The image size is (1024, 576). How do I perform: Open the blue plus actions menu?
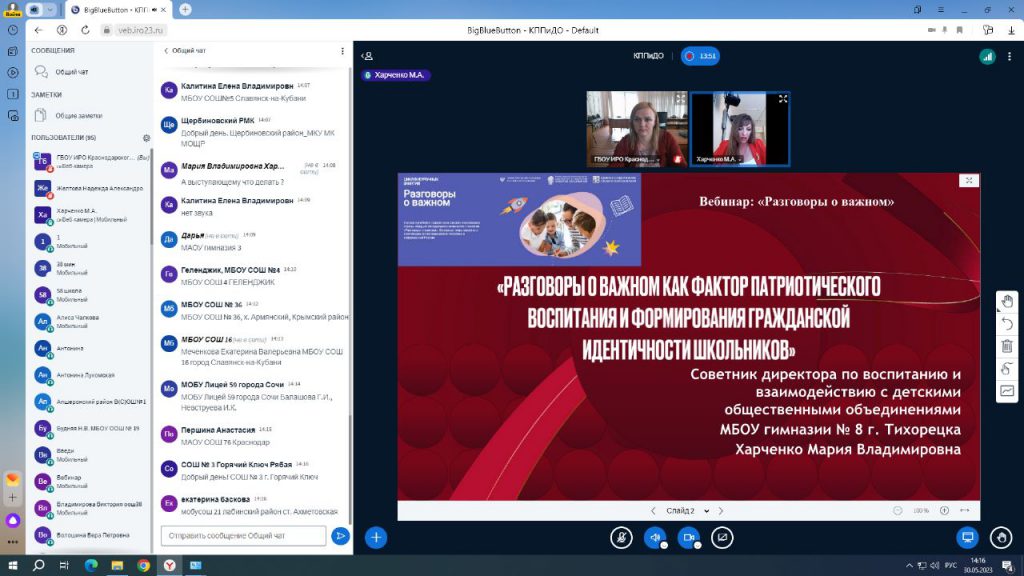pos(376,537)
